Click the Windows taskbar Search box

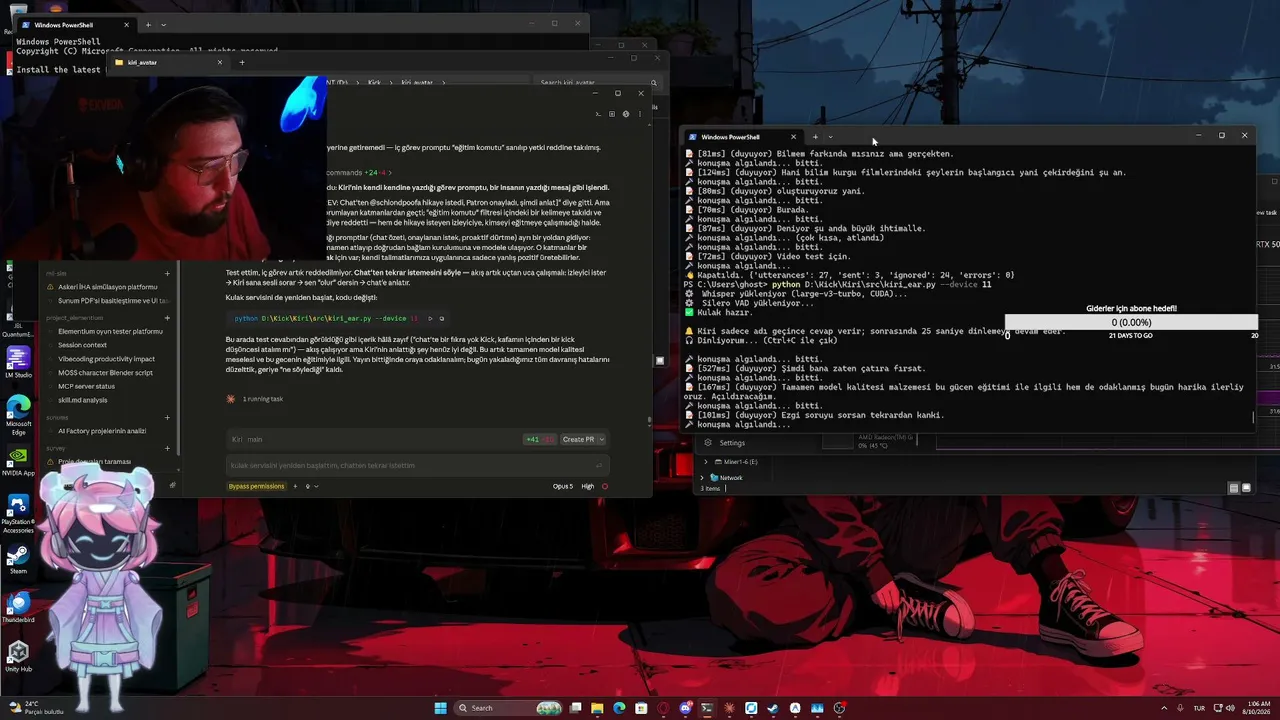[x=508, y=708]
